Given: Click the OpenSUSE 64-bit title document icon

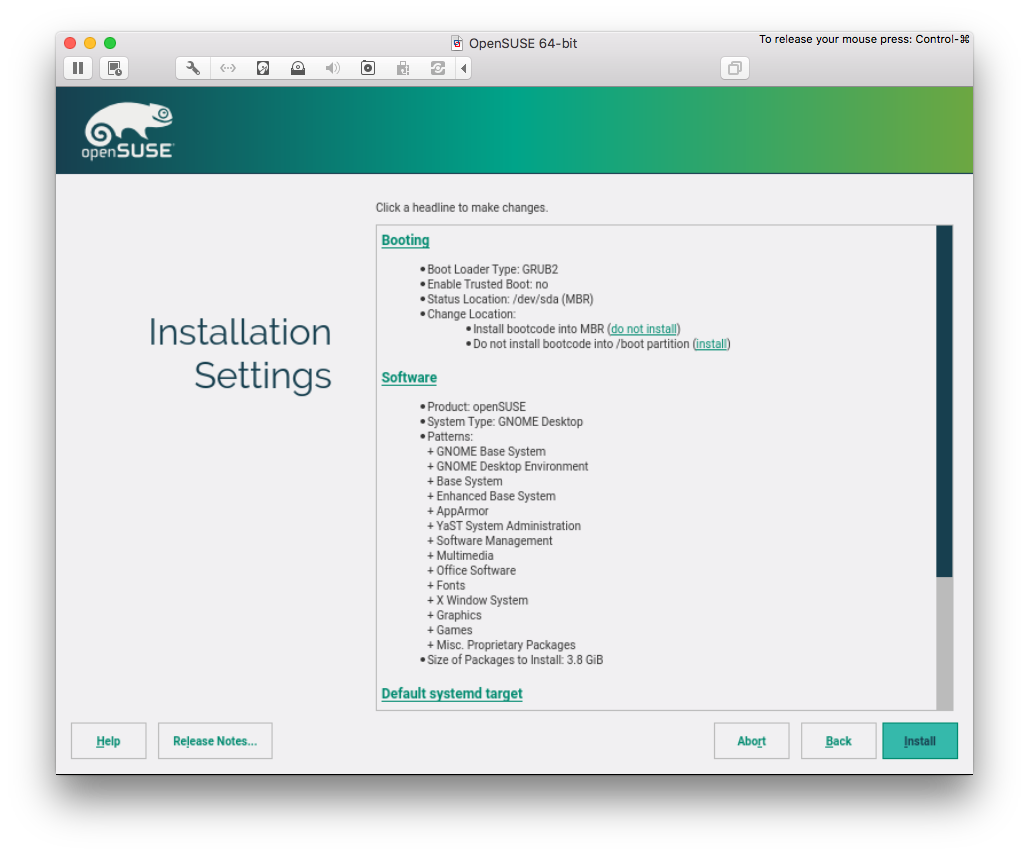Looking at the screenshot, I should 457,43.
